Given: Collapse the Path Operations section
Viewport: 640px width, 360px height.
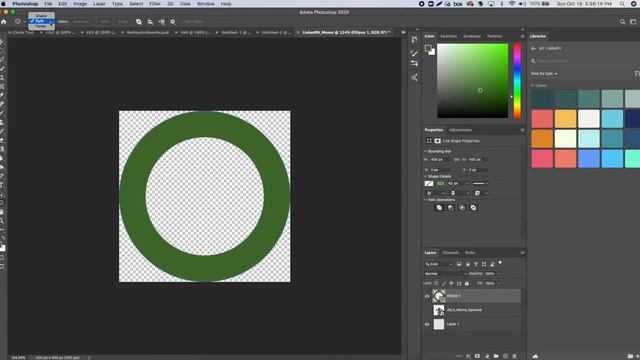Looking at the screenshot, I should [x=425, y=200].
